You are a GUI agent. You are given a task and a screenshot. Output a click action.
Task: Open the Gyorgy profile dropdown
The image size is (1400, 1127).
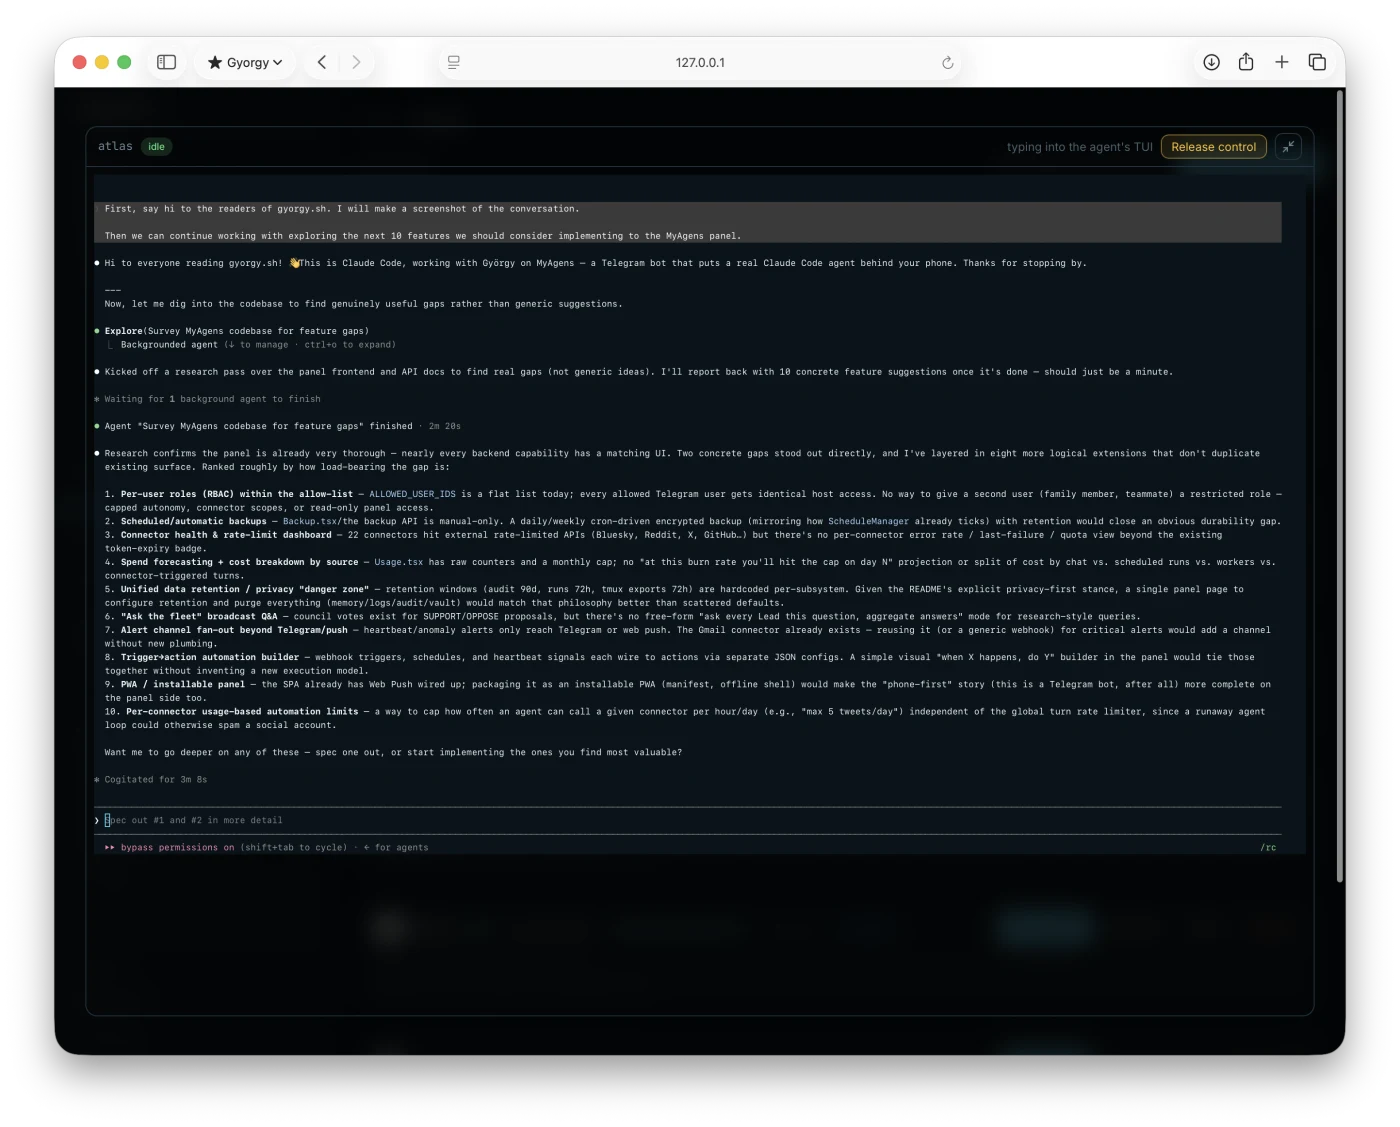click(245, 62)
